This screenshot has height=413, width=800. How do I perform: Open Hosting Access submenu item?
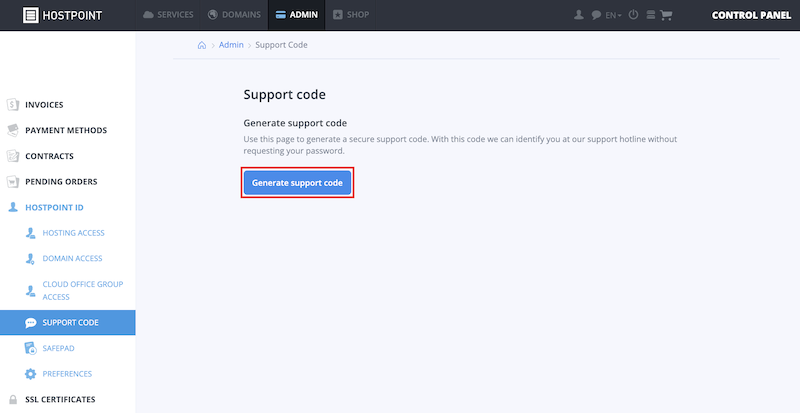(x=73, y=233)
